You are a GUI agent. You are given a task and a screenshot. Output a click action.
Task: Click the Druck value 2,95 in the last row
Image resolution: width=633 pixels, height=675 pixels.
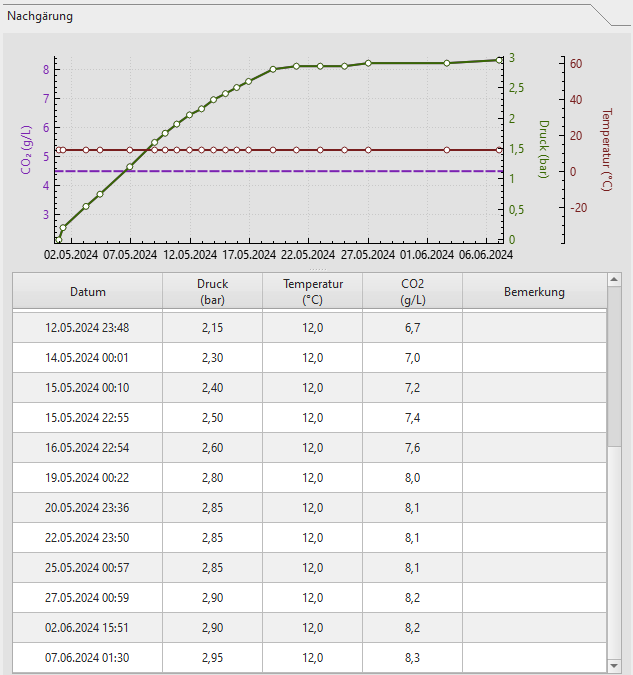(212, 658)
